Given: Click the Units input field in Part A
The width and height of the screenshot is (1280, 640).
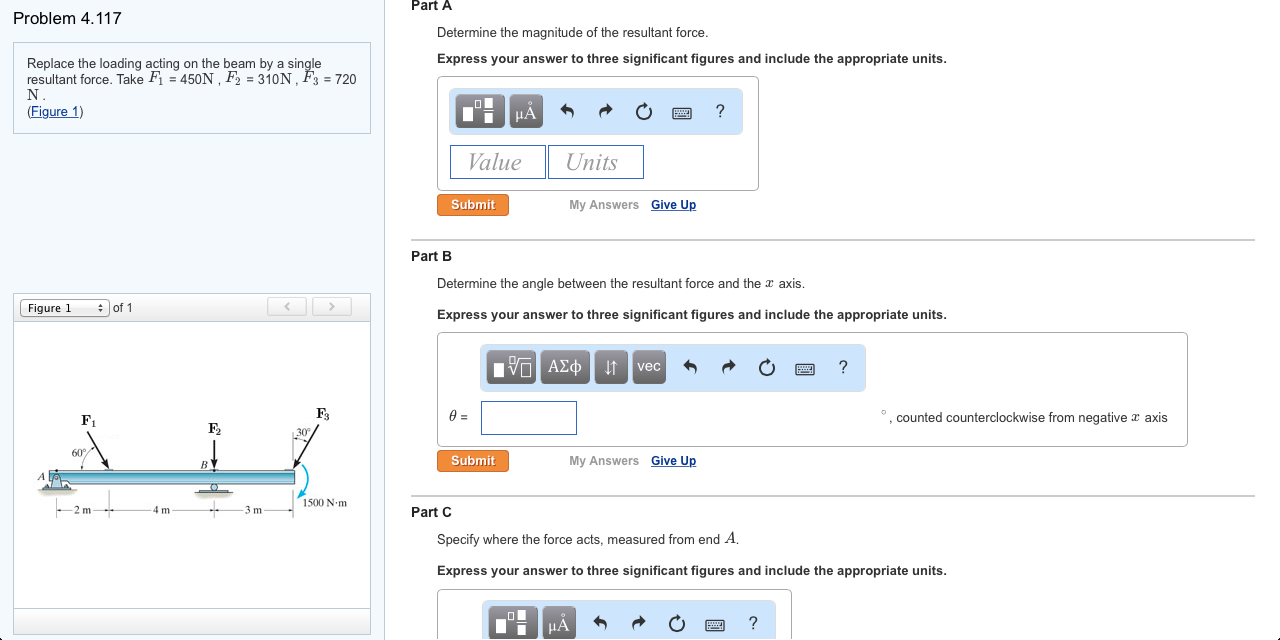Looking at the screenshot, I should pos(595,161).
